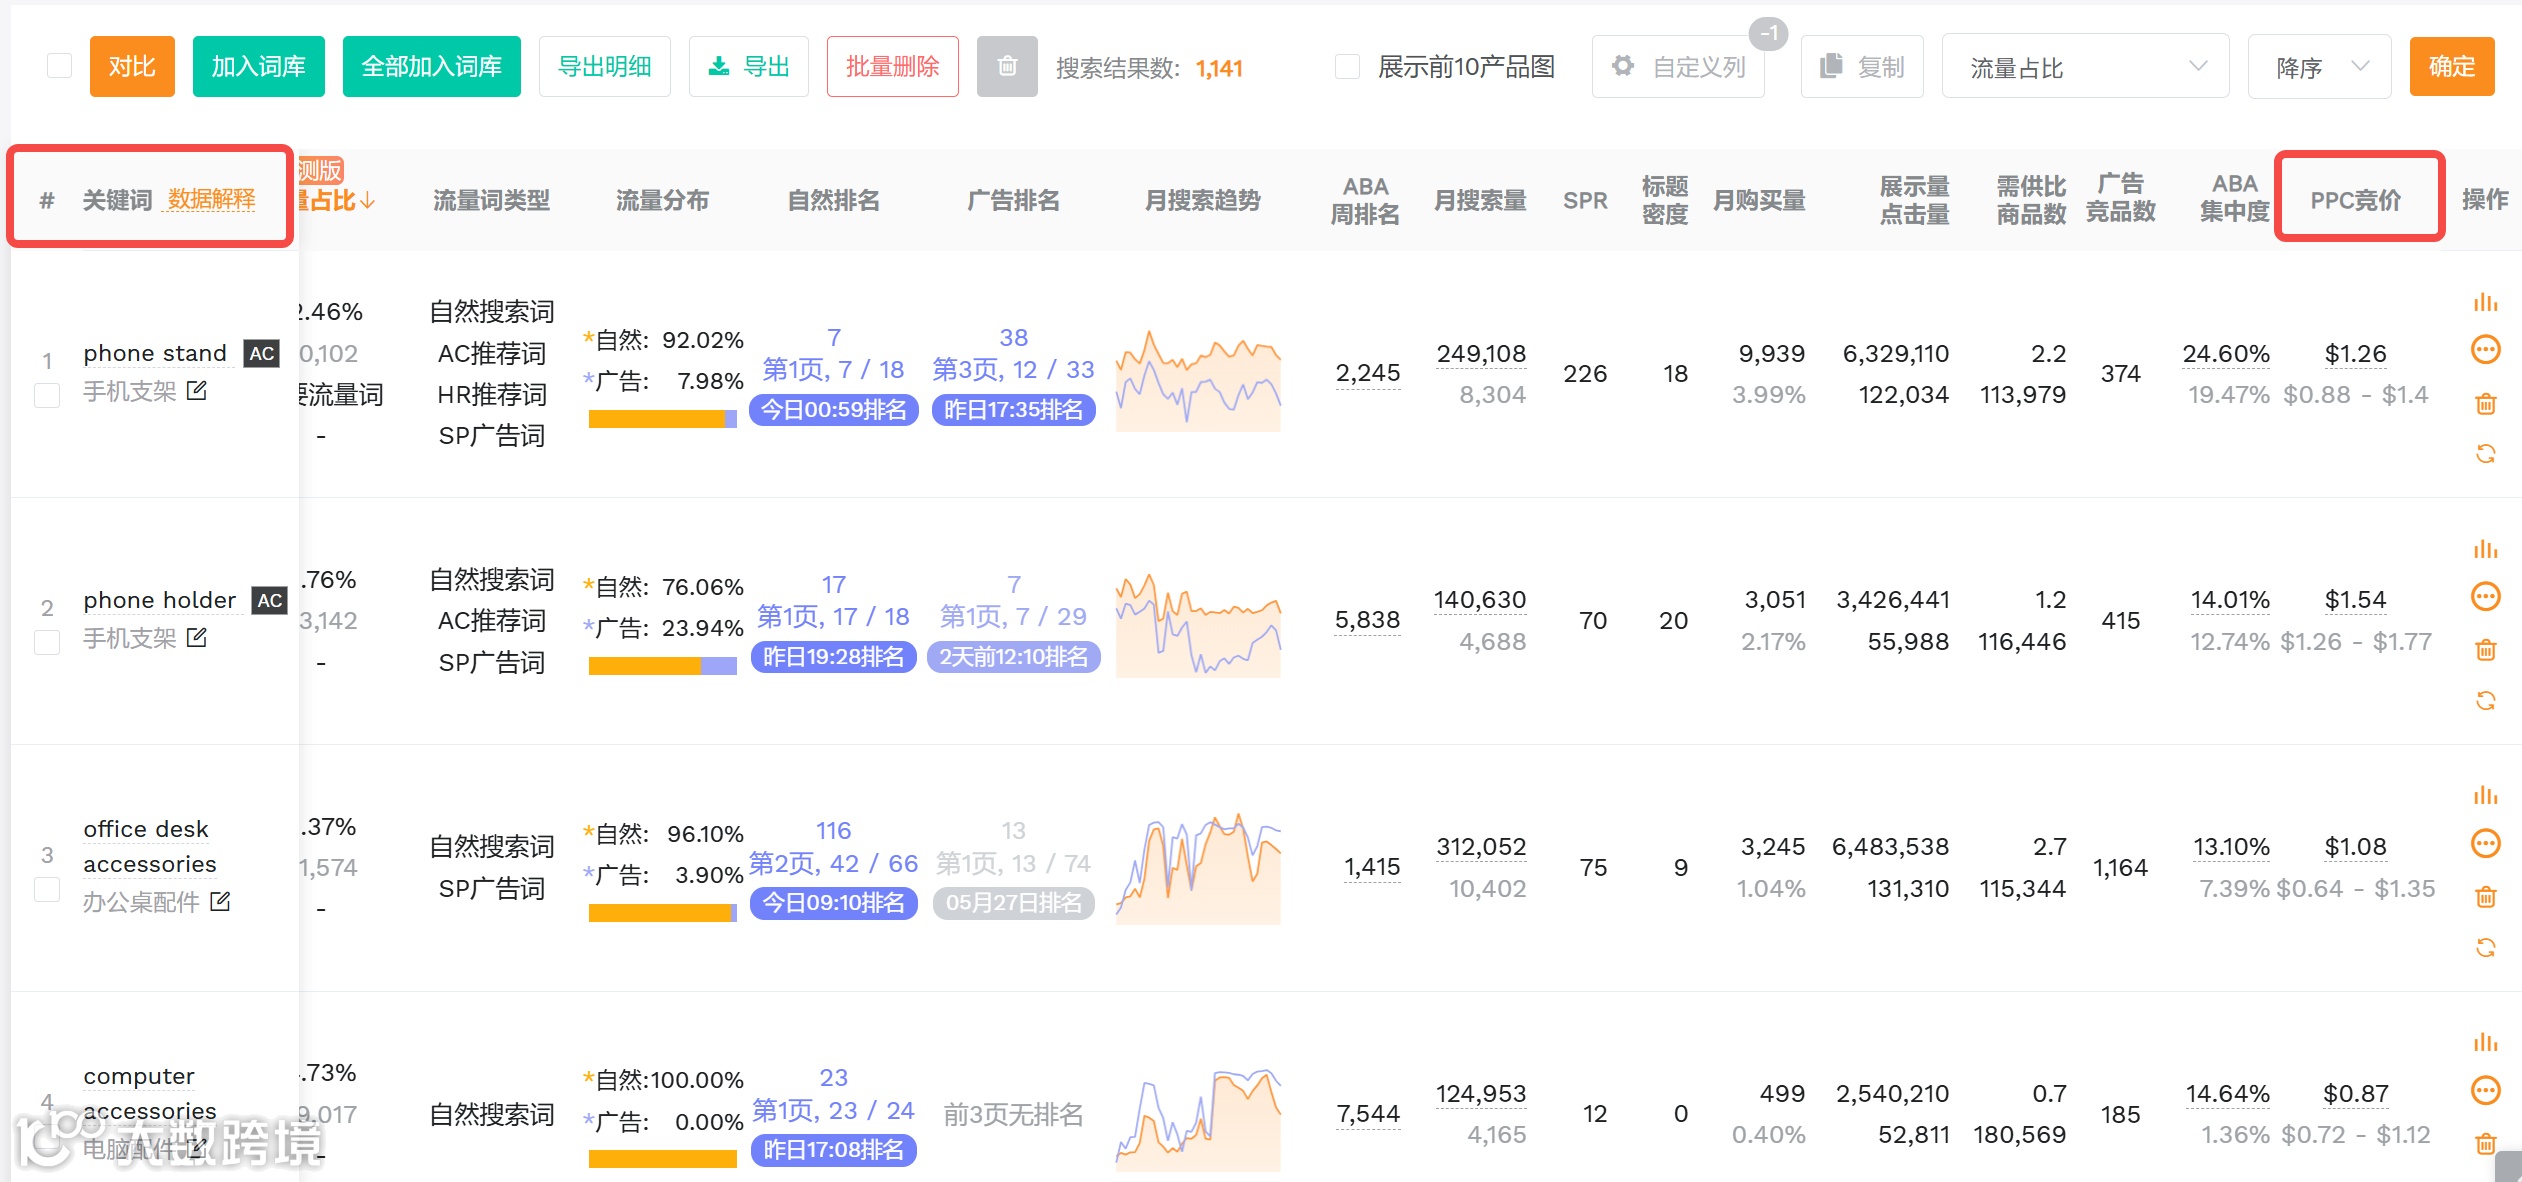Image resolution: width=2522 pixels, height=1182 pixels.
Task: Enable show top 10 product images checkbox
Action: click(x=1347, y=67)
